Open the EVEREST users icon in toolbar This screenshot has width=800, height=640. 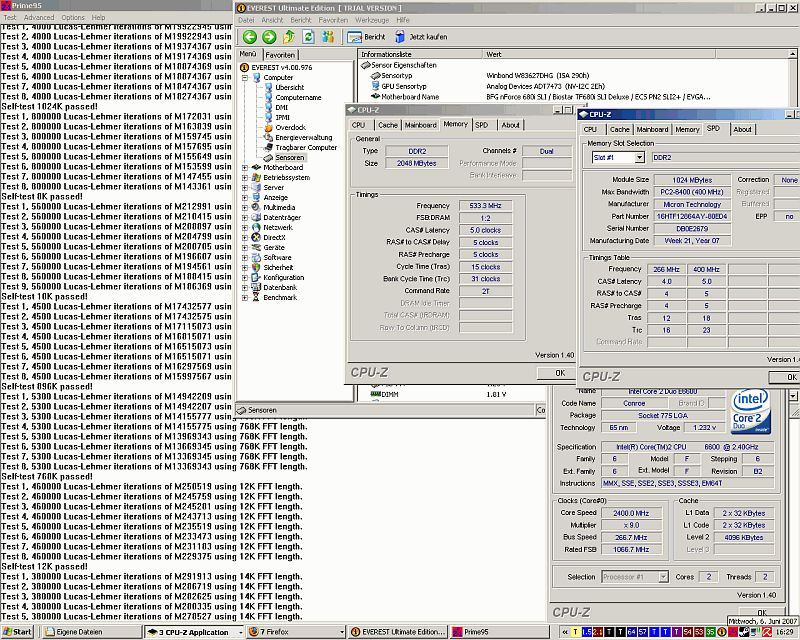(328, 37)
